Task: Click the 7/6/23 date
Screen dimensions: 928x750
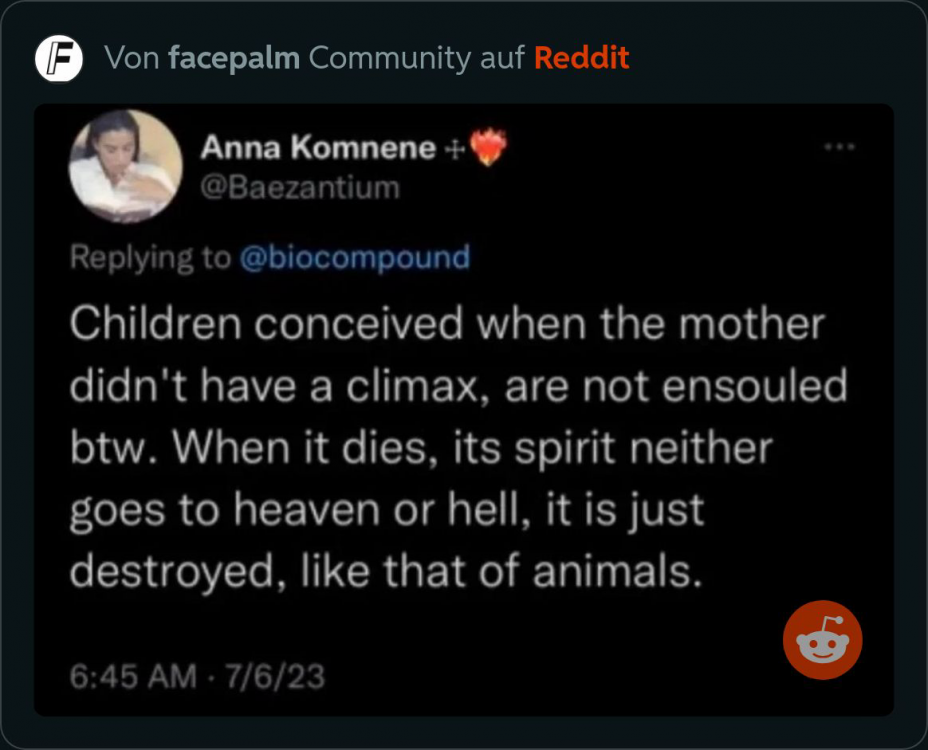Action: point(276,677)
